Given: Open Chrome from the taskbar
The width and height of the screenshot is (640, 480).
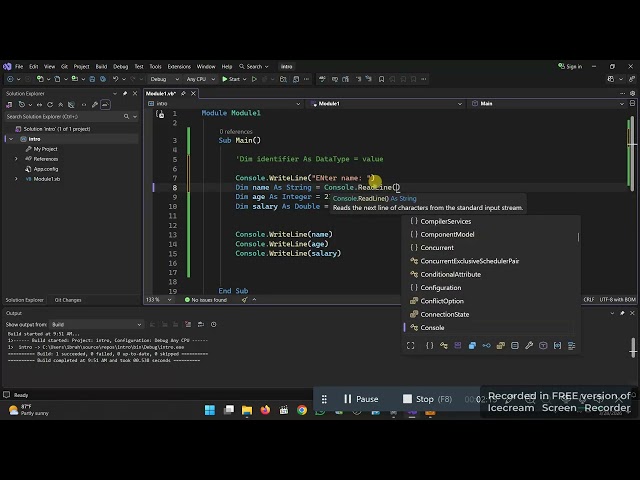Looking at the screenshot, I should tap(302, 410).
